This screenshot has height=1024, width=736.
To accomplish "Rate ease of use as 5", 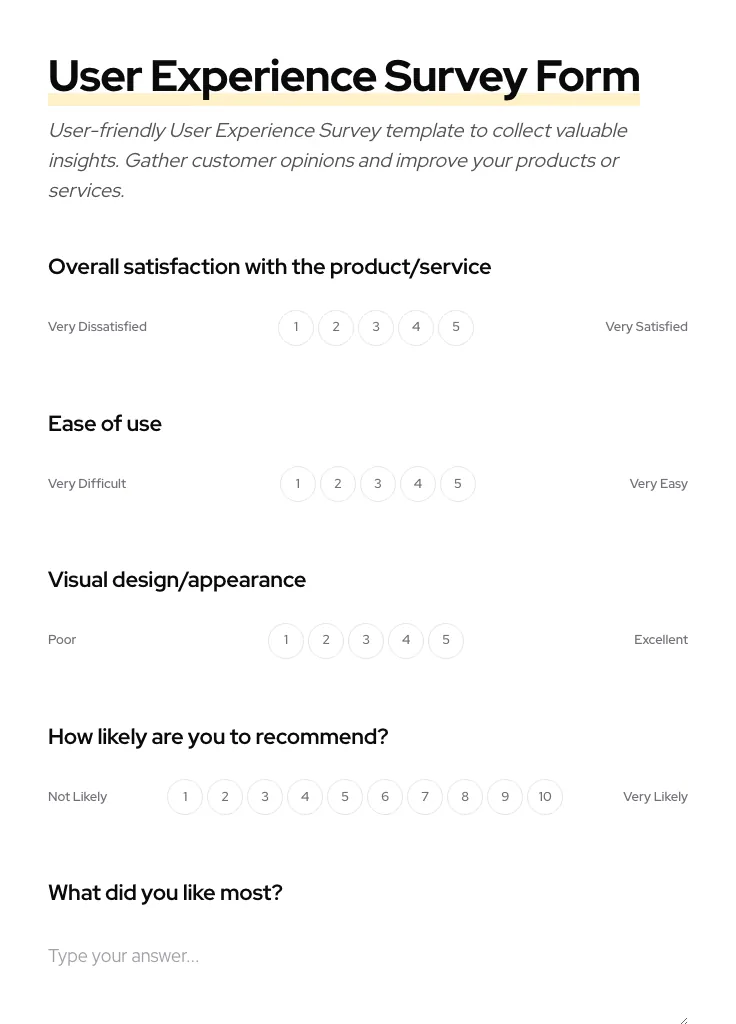I will tap(457, 483).
